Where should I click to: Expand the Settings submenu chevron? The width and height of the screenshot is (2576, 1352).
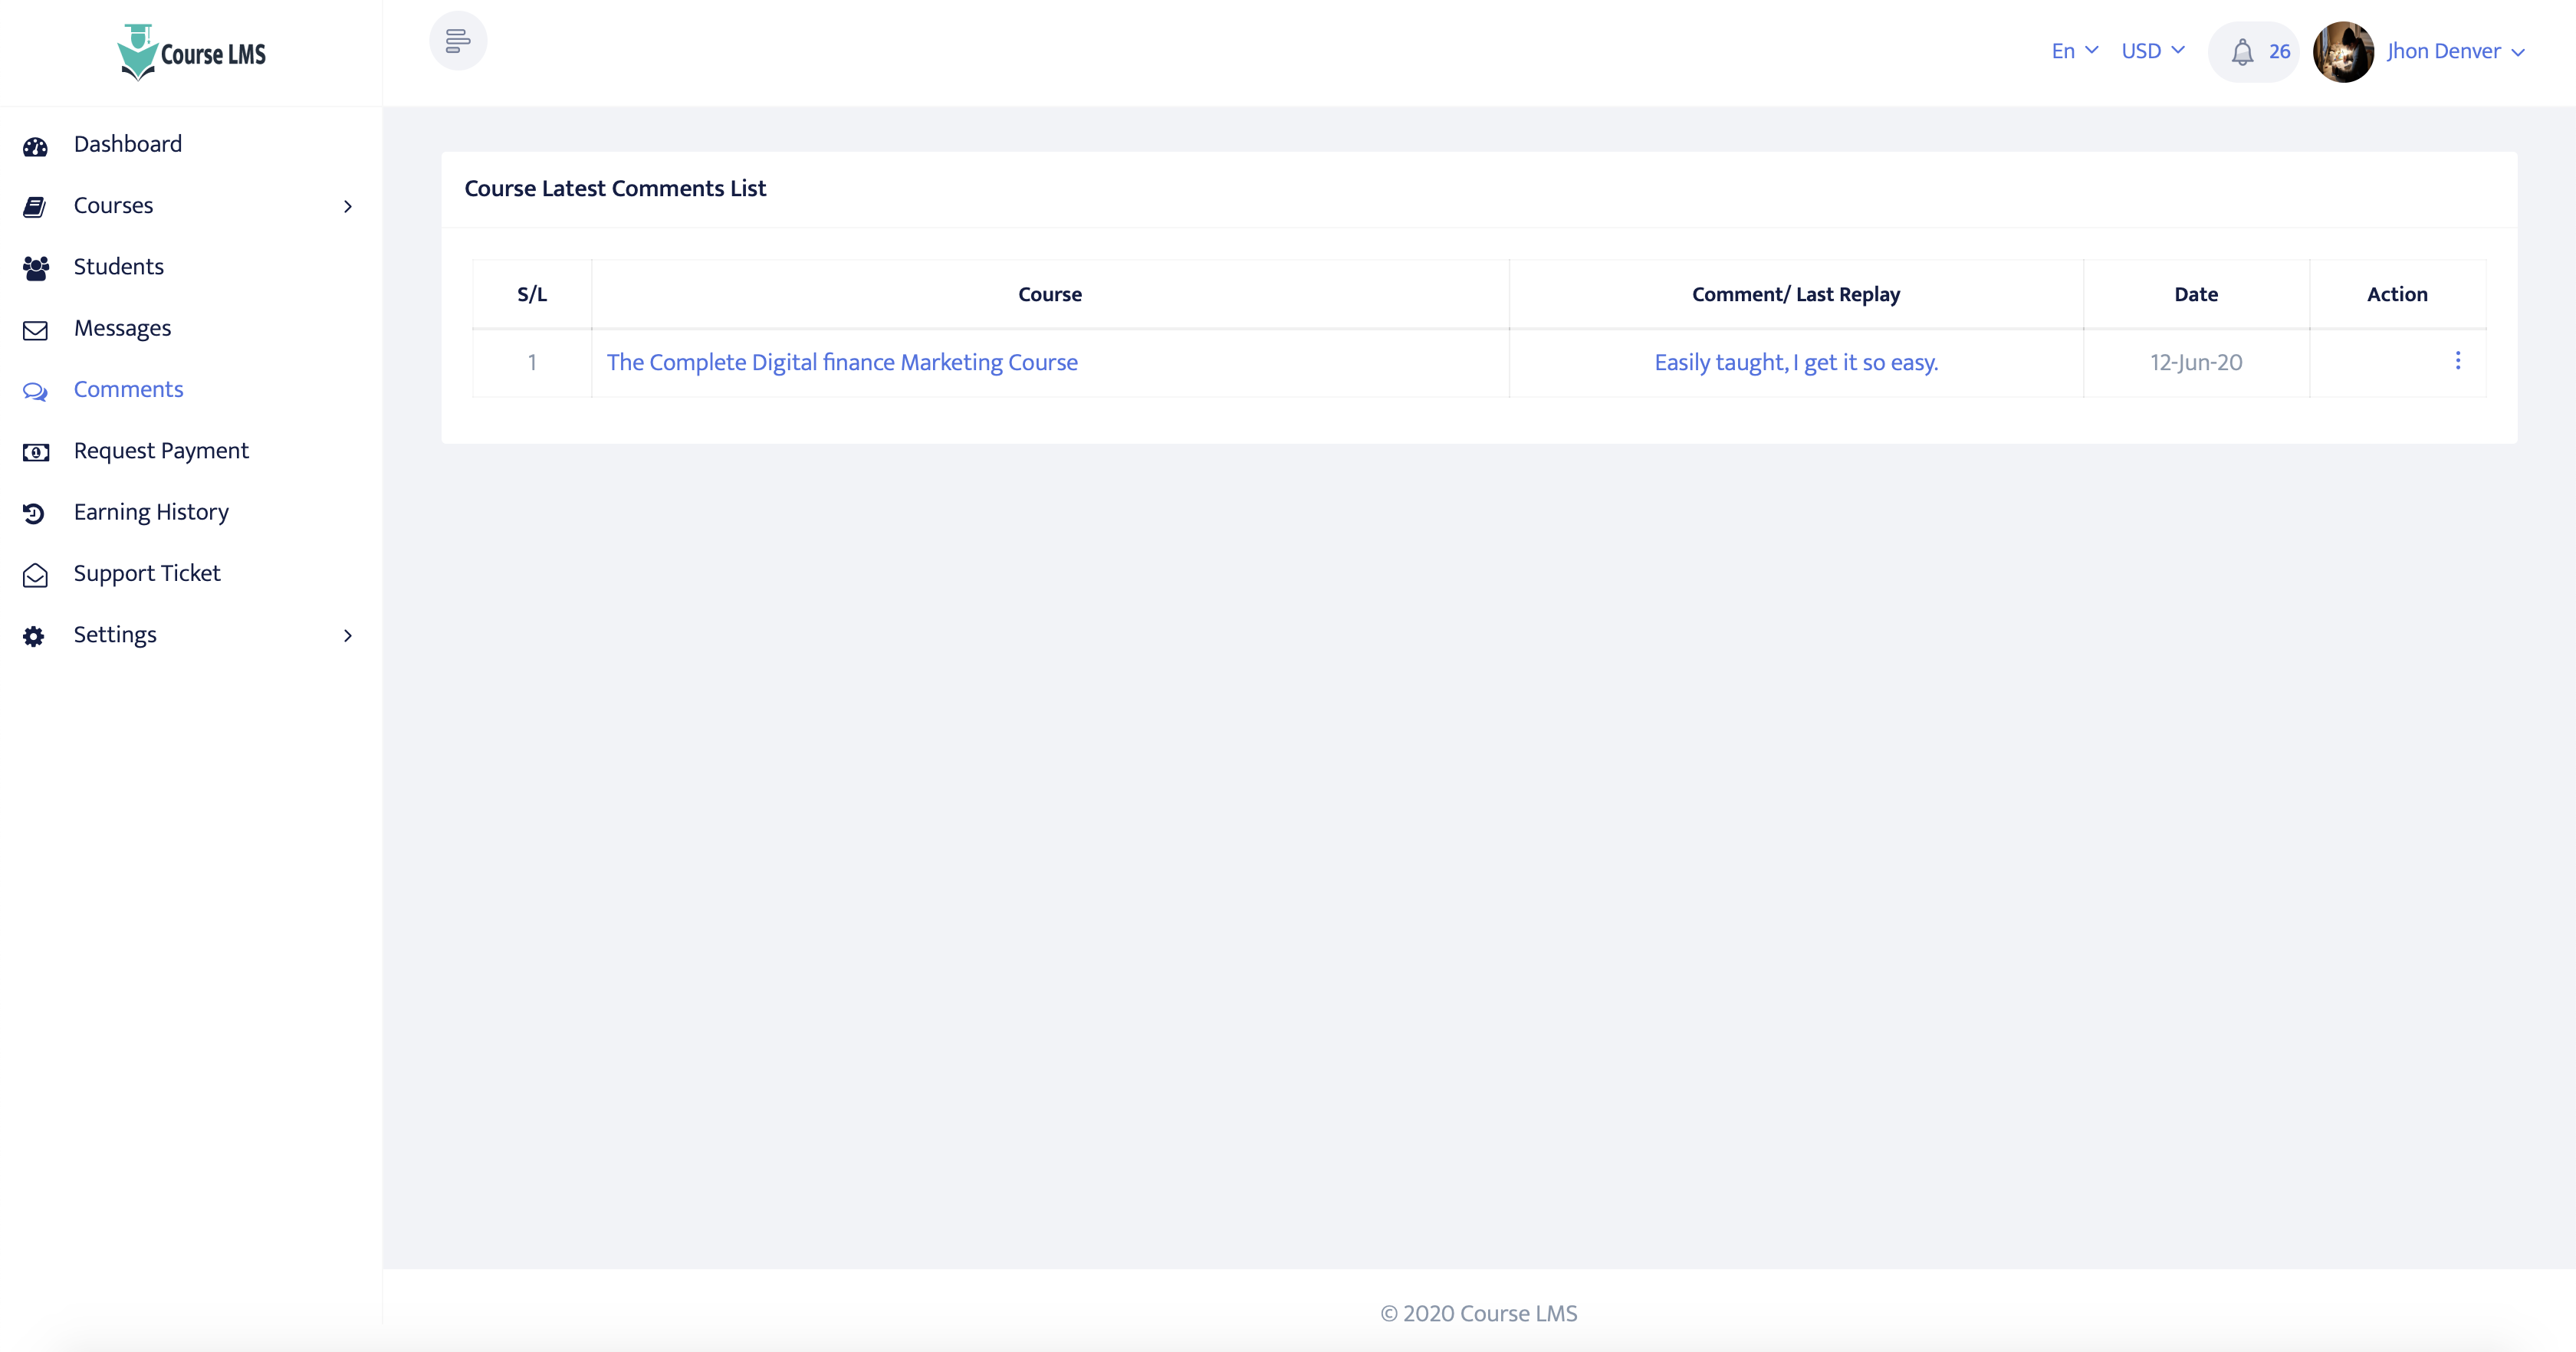[348, 636]
